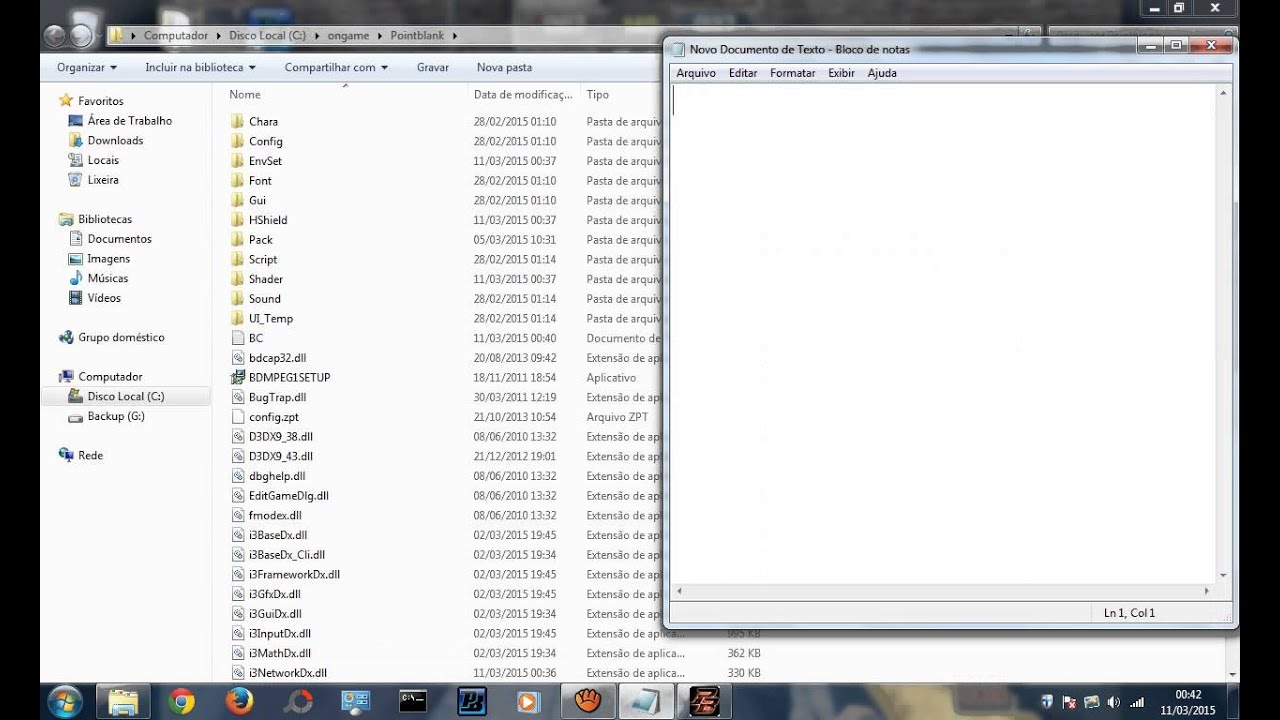Viewport: 1280px width, 720px height.
Task: Select the file name i3NetworkDx.dll
Action: click(288, 673)
